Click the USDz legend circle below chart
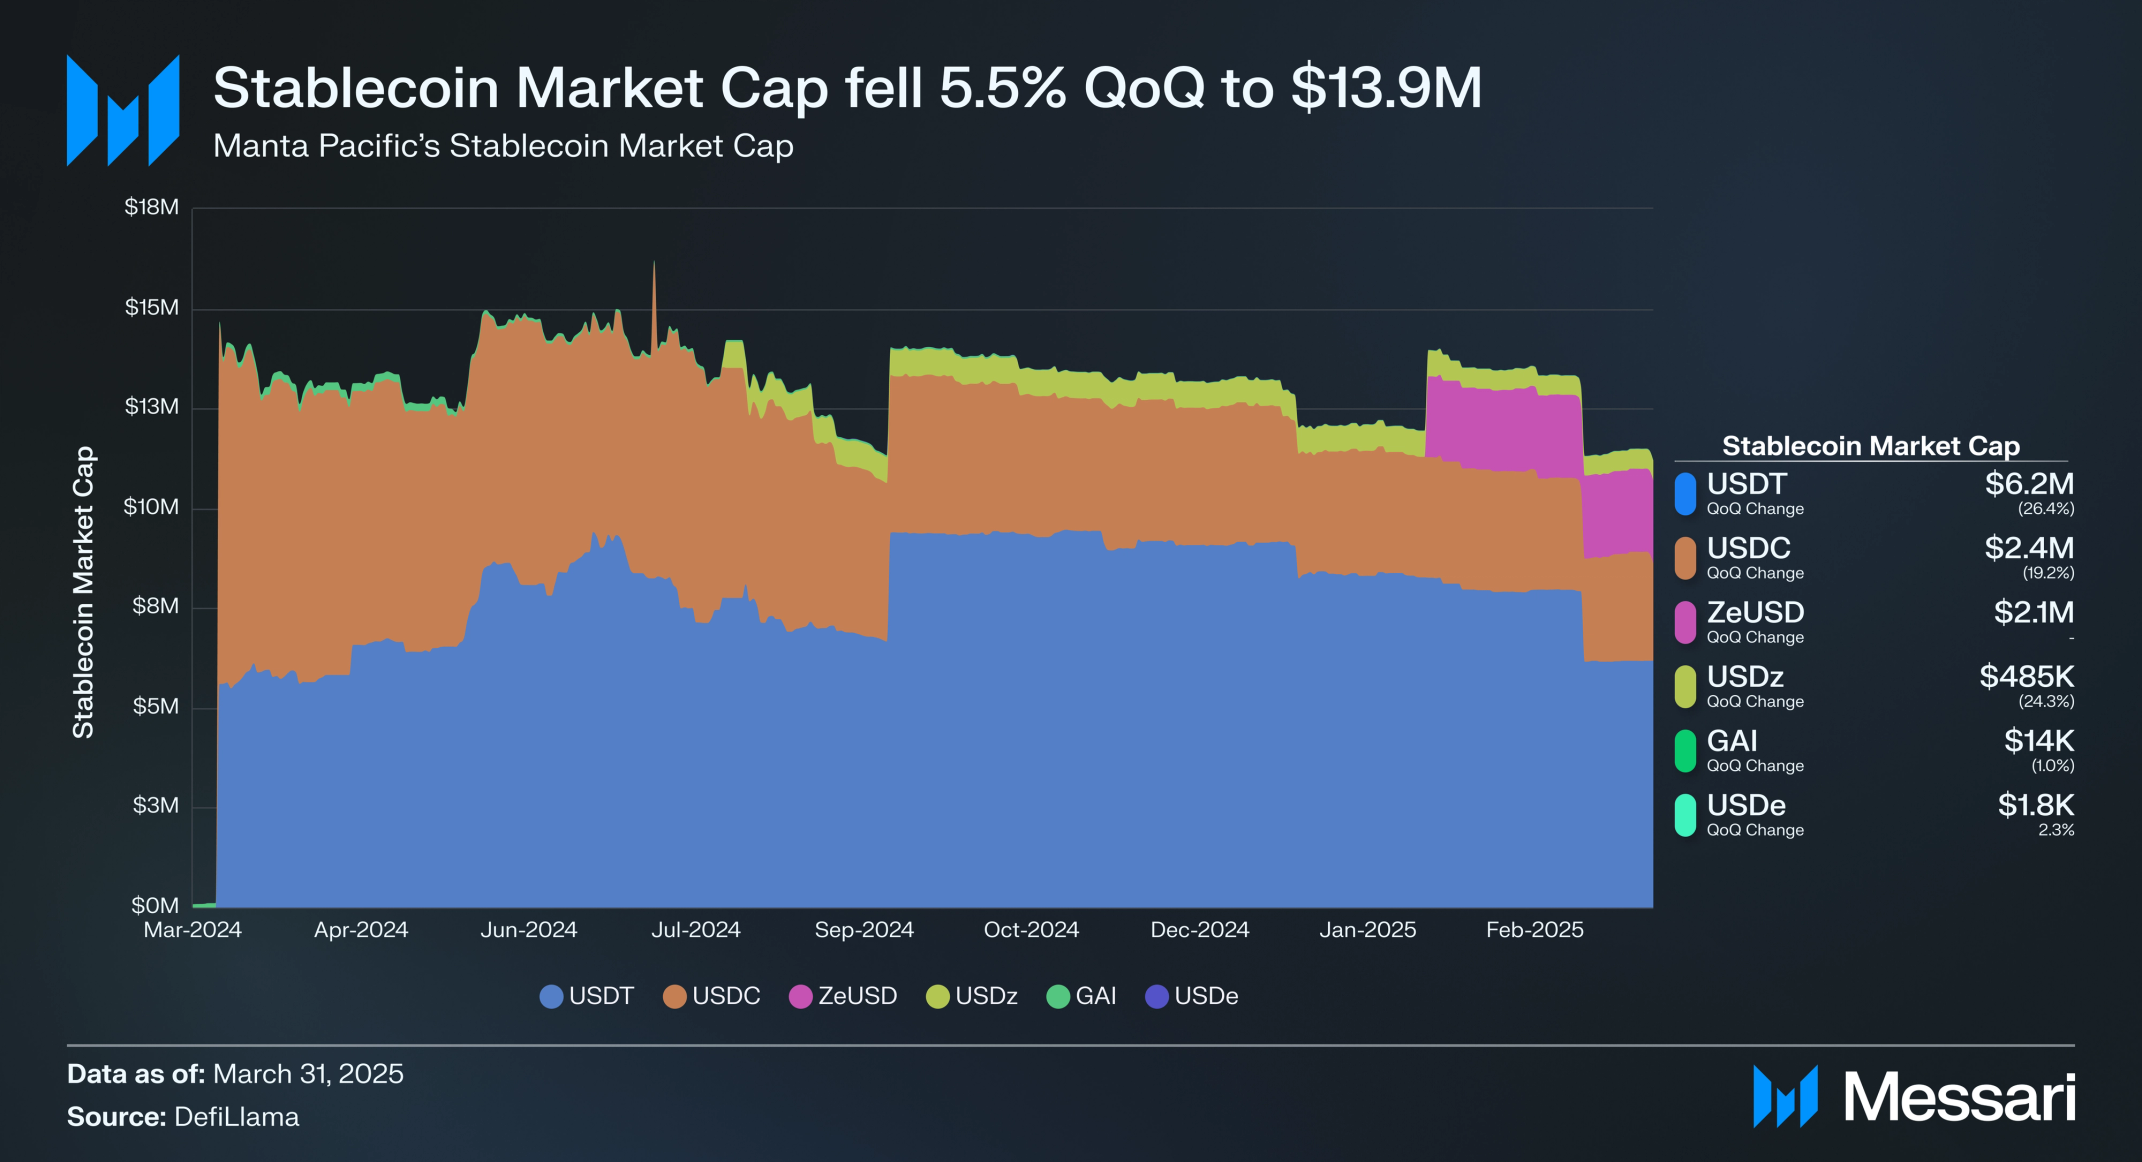Screen dimensions: 2142x1162 pos(938,996)
